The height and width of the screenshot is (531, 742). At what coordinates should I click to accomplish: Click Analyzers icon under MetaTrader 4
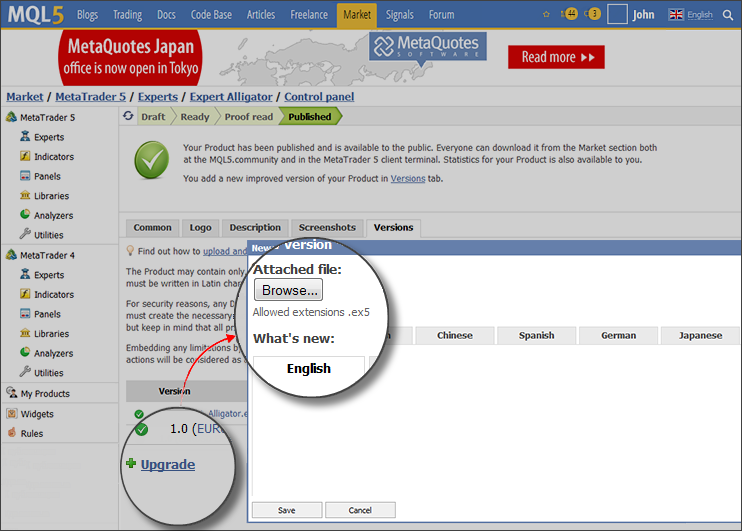tap(25, 352)
